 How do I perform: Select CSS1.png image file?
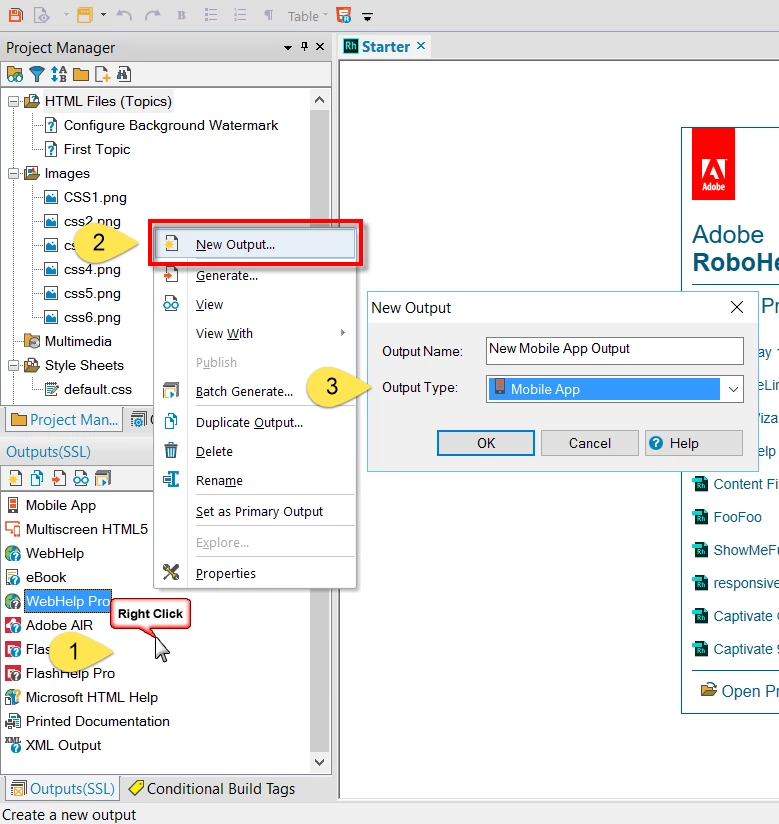(95, 198)
